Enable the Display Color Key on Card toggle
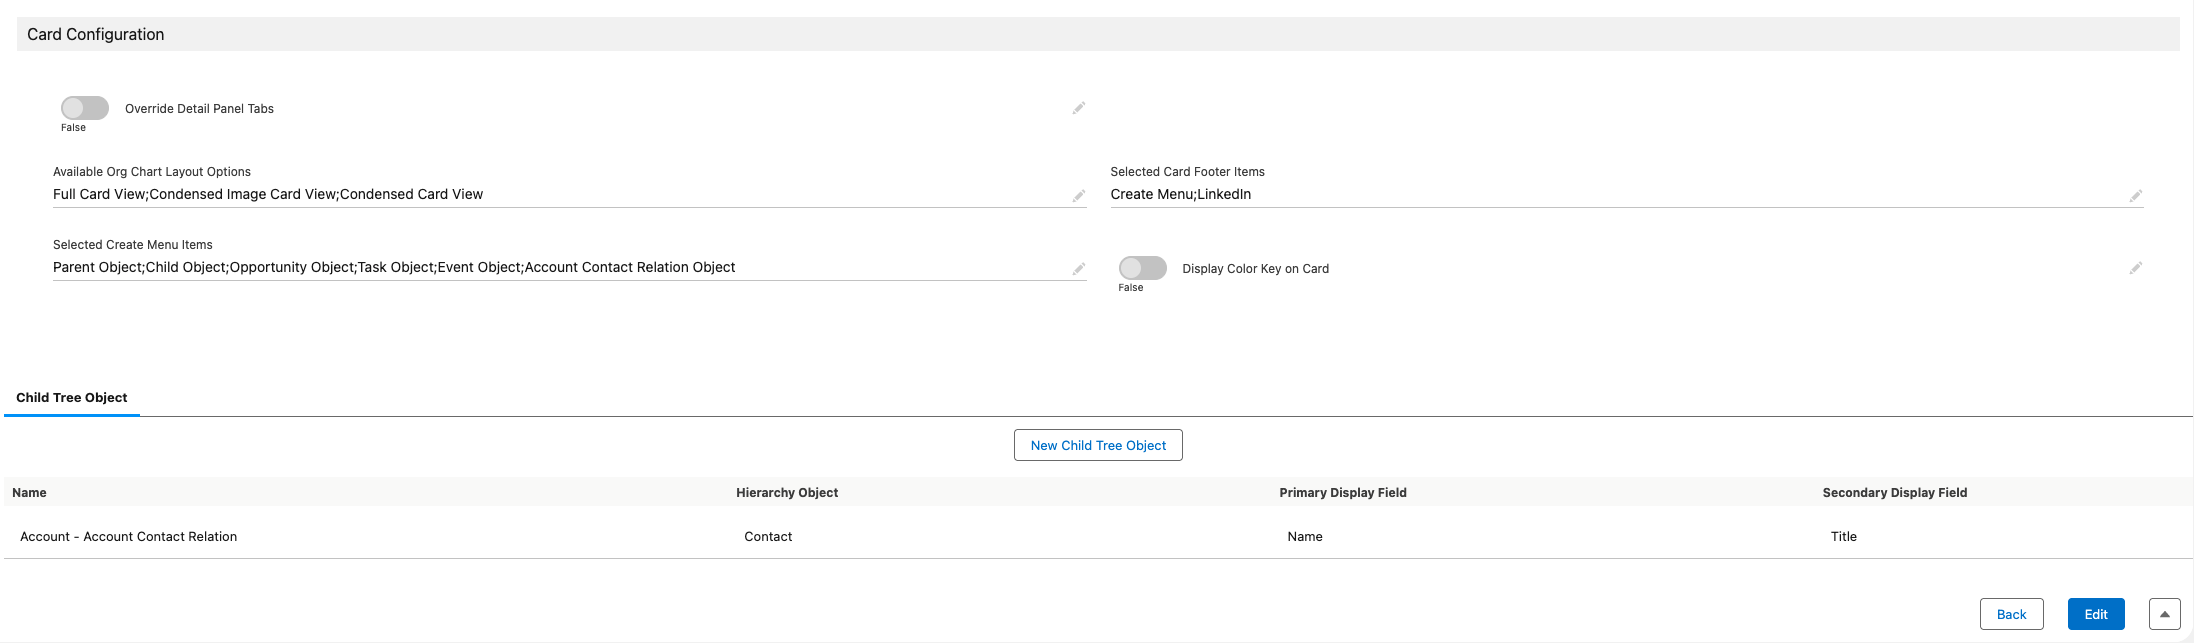Image resolution: width=2194 pixels, height=643 pixels. click(x=1142, y=268)
